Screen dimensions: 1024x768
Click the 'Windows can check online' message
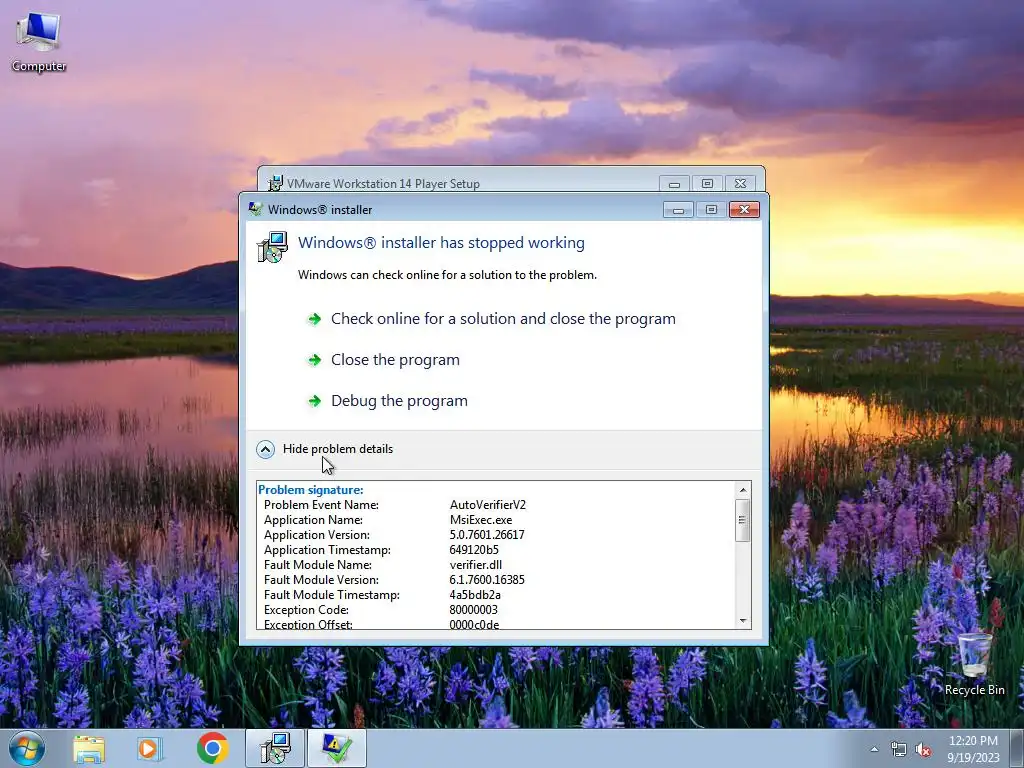coord(447,275)
